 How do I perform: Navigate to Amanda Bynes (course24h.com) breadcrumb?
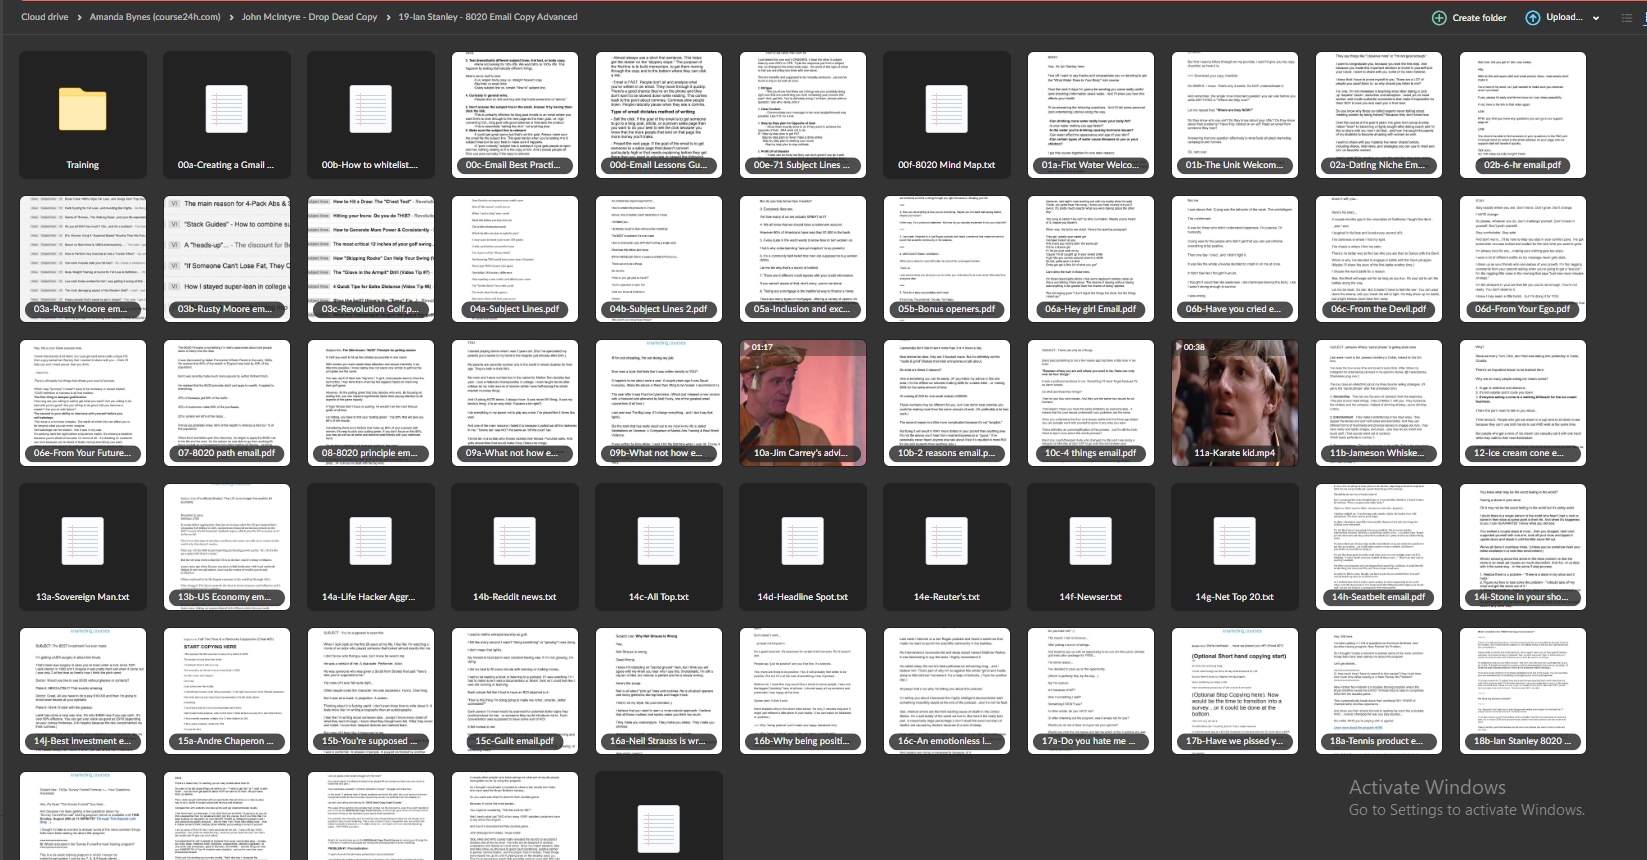point(155,17)
